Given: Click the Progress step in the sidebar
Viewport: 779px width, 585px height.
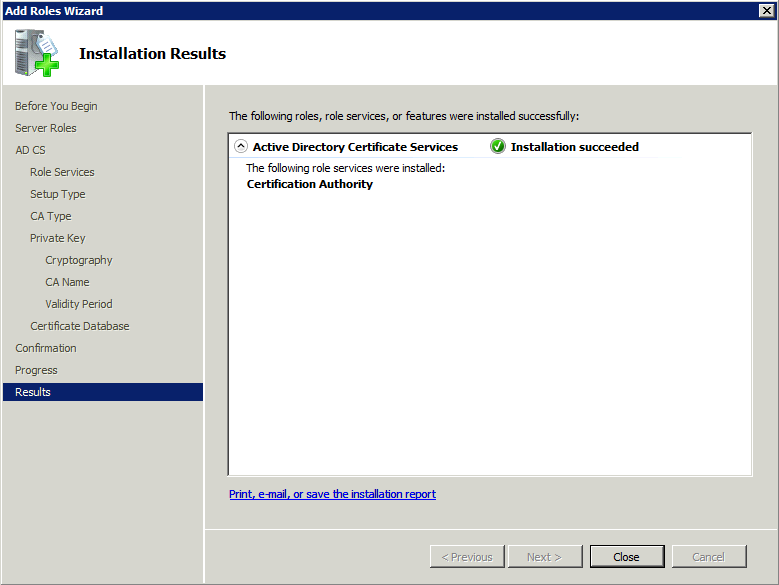Looking at the screenshot, I should point(36,370).
